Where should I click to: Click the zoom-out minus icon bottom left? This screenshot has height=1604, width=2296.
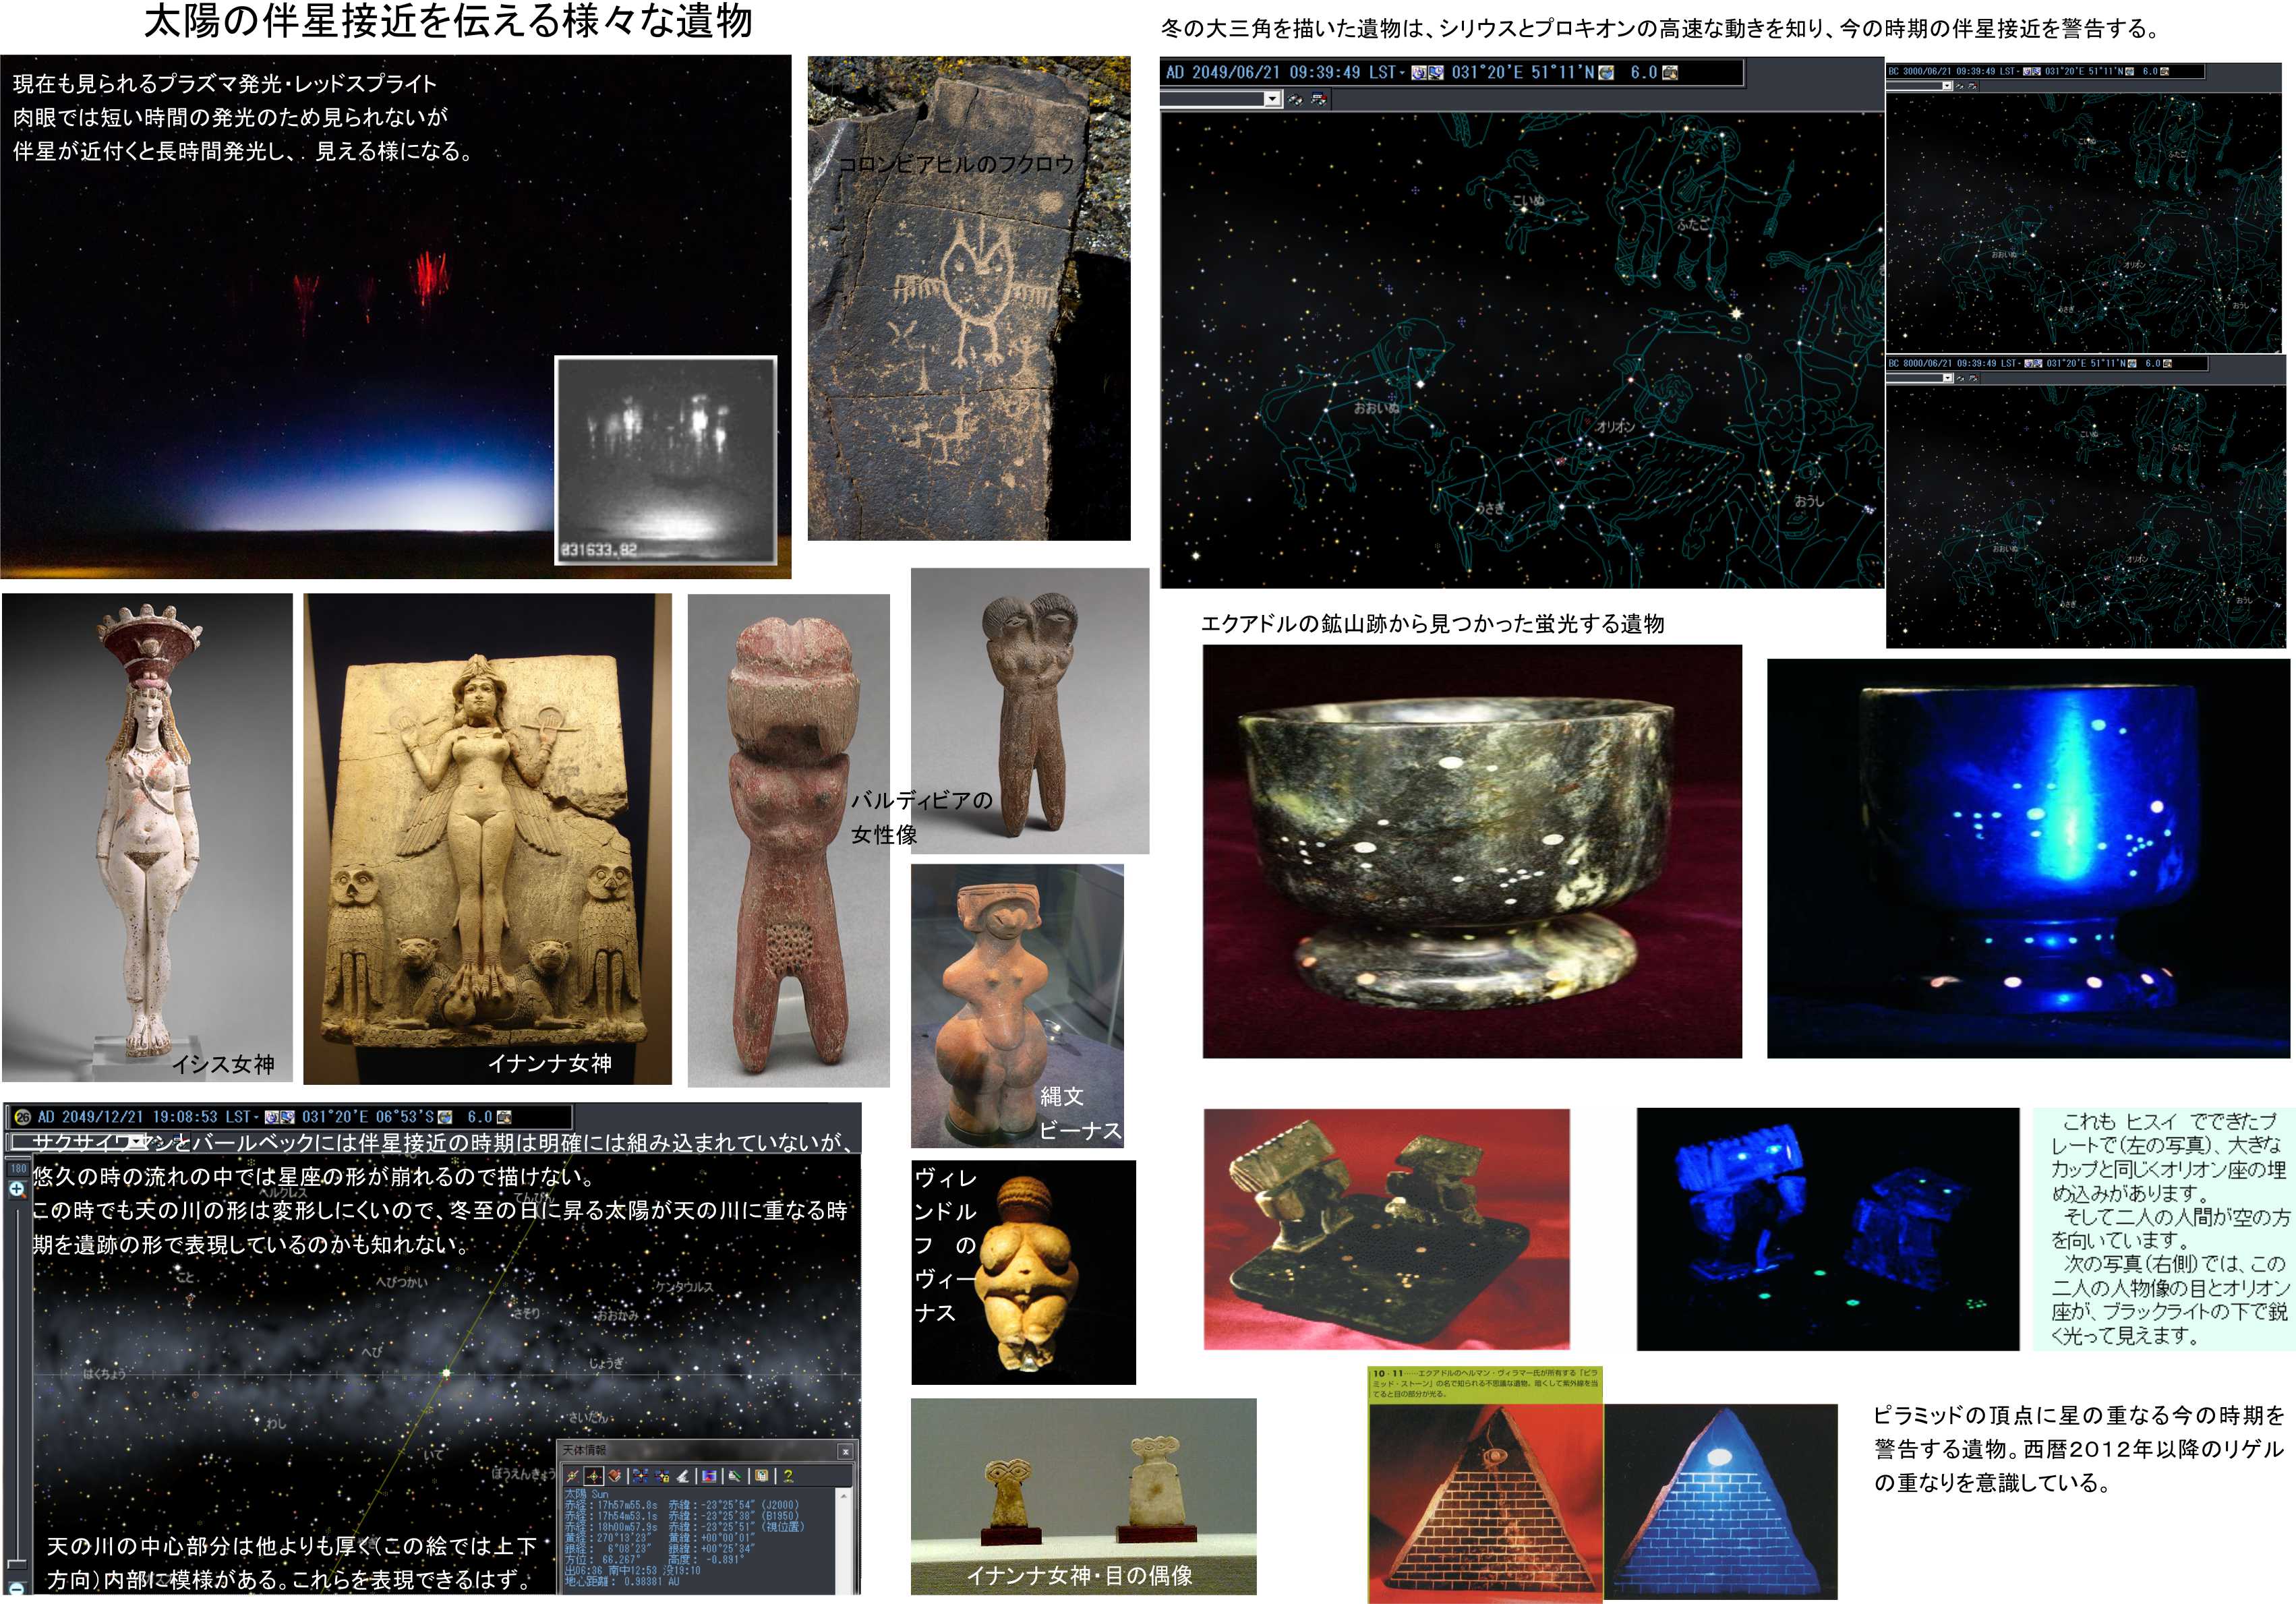[16, 1588]
